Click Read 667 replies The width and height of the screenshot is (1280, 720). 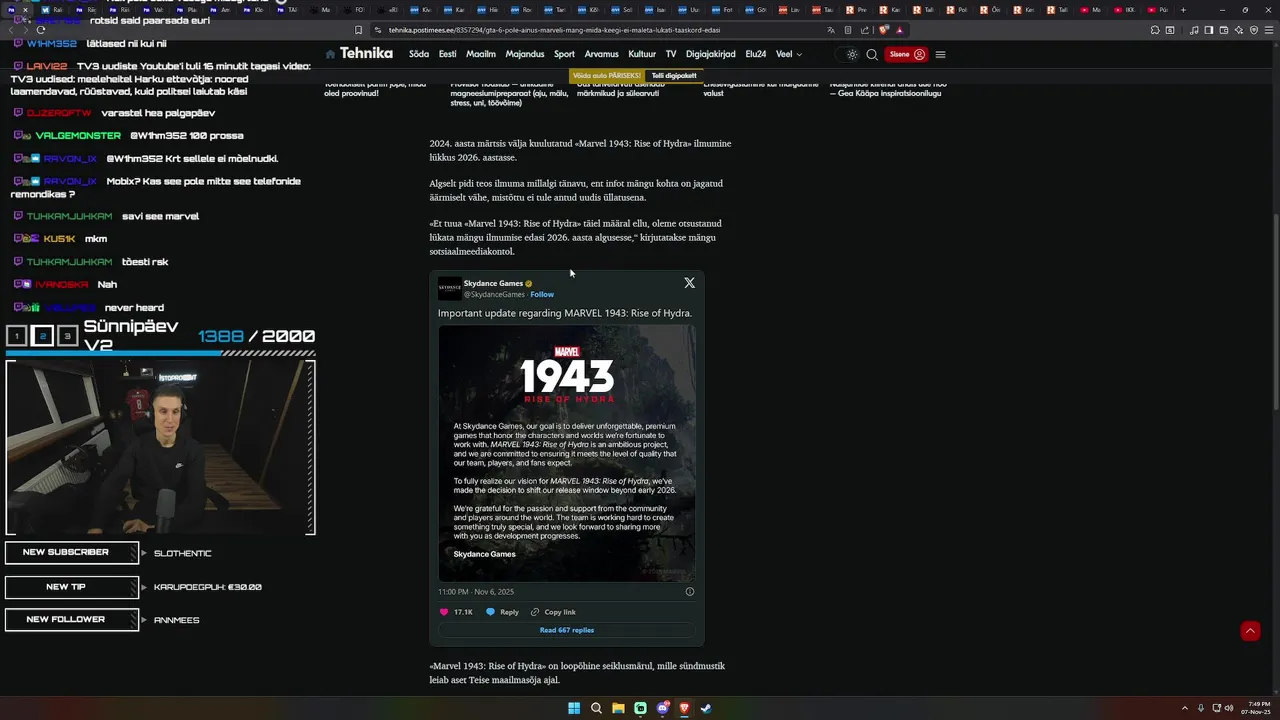click(x=567, y=630)
